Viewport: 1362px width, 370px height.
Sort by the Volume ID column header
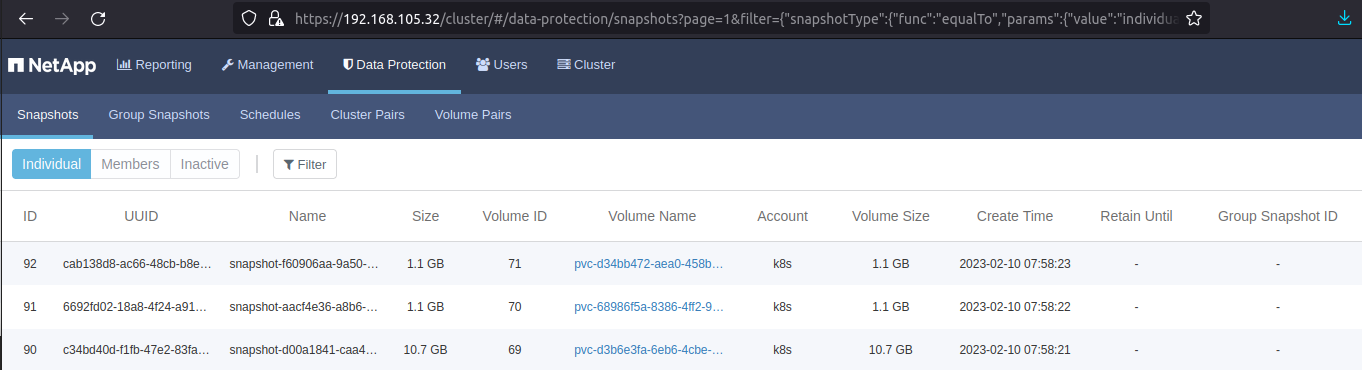[514, 216]
